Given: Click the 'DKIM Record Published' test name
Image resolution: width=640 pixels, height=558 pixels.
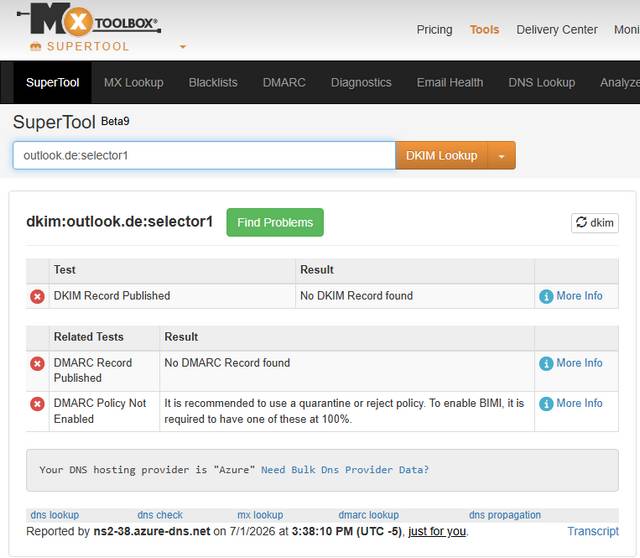Looking at the screenshot, I should [112, 296].
